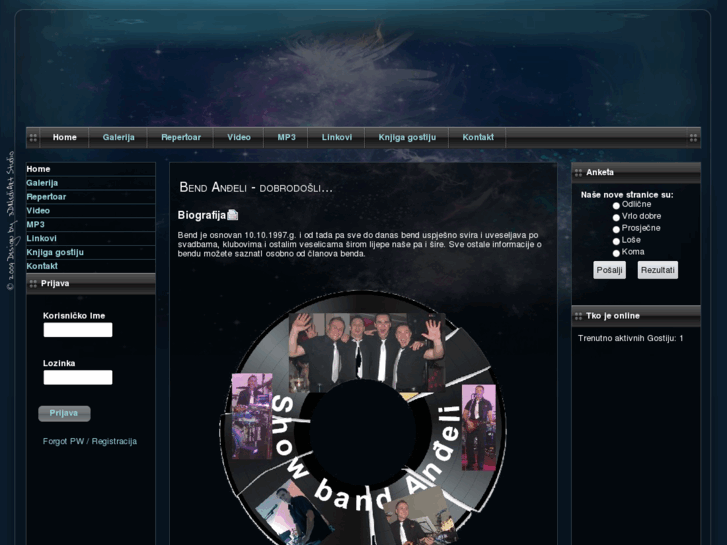This screenshot has width=727, height=545.
Task: Click grip icon at left of top navbar
Action: click(33, 138)
